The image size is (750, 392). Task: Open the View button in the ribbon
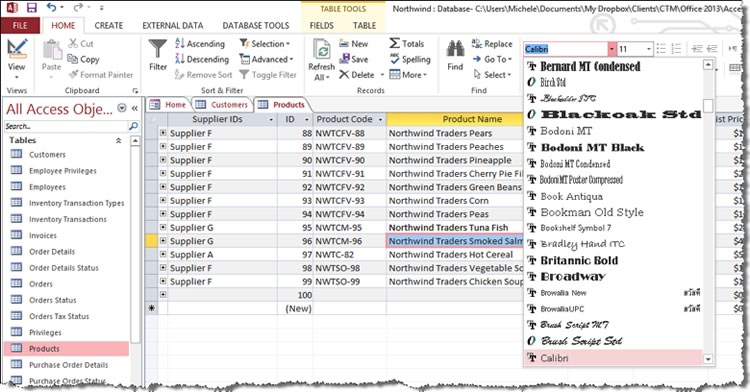(x=17, y=58)
